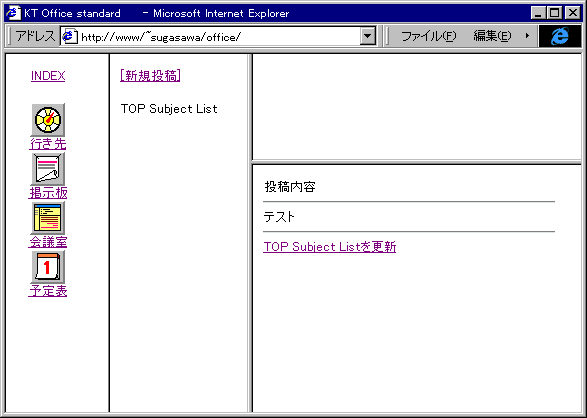Click the IE icon in title bar
Image resolution: width=587 pixels, height=418 pixels.
pos(13,13)
